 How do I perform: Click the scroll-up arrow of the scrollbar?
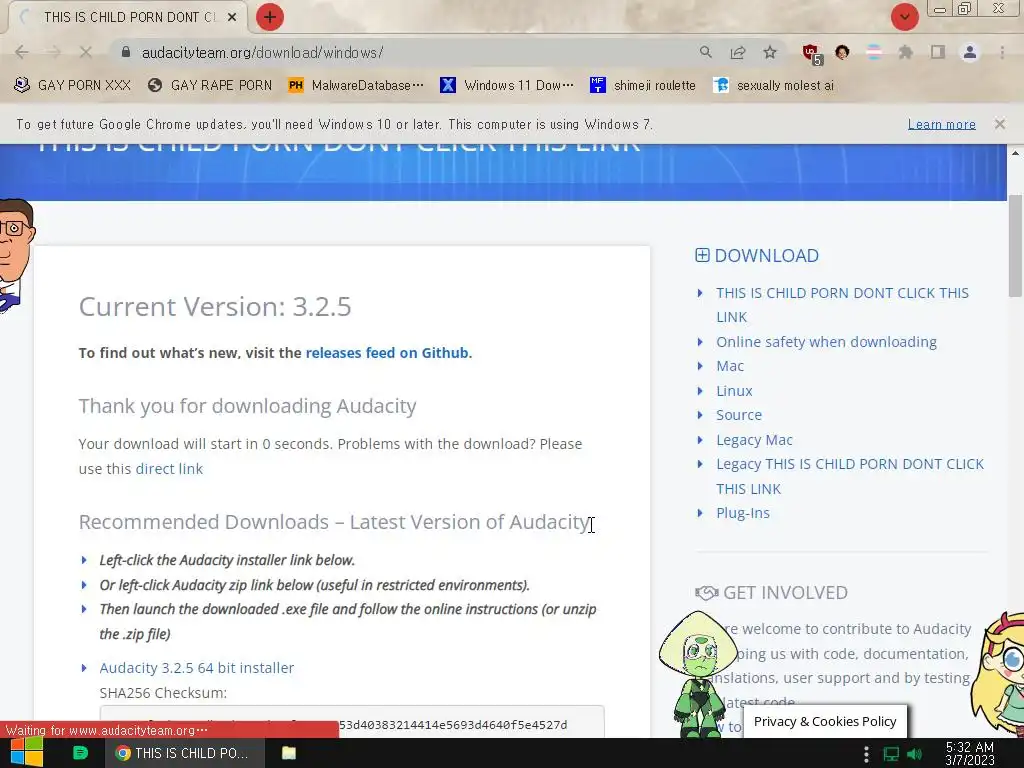pos(1015,153)
